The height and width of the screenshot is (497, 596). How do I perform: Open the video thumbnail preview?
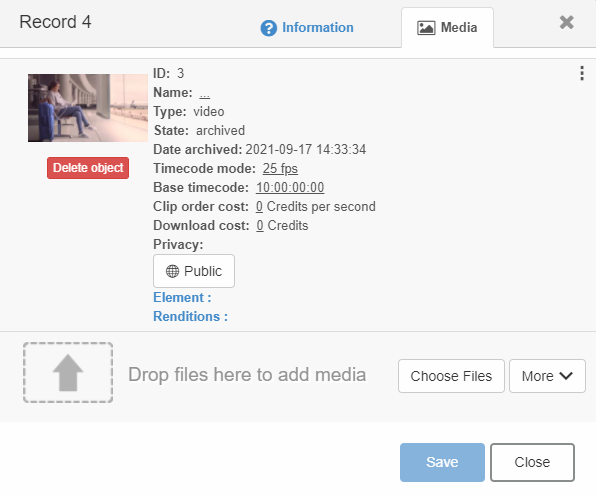coord(88,108)
